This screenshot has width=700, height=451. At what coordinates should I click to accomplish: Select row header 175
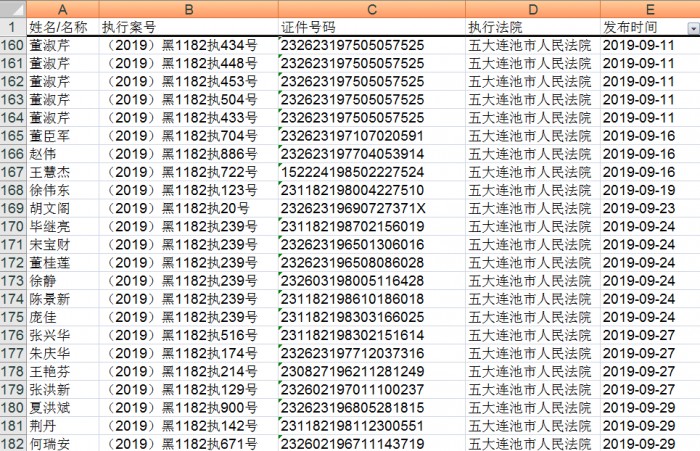[12, 317]
